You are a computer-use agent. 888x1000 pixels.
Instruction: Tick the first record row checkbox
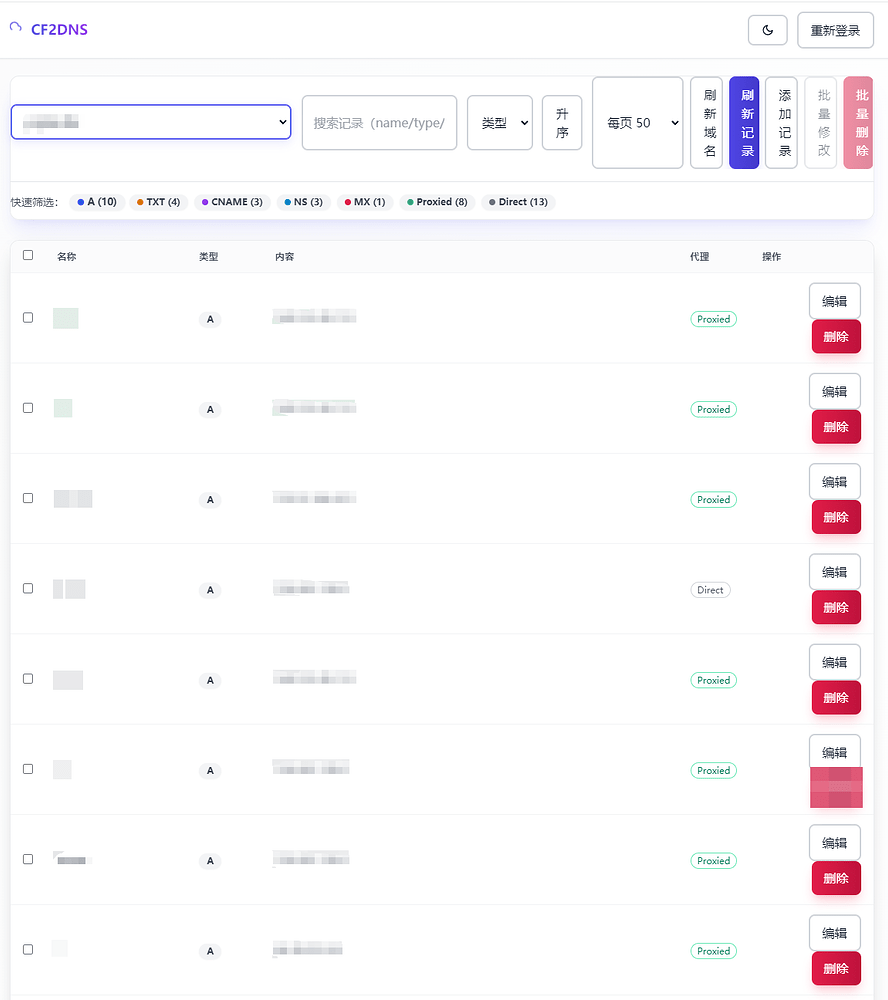click(x=28, y=318)
